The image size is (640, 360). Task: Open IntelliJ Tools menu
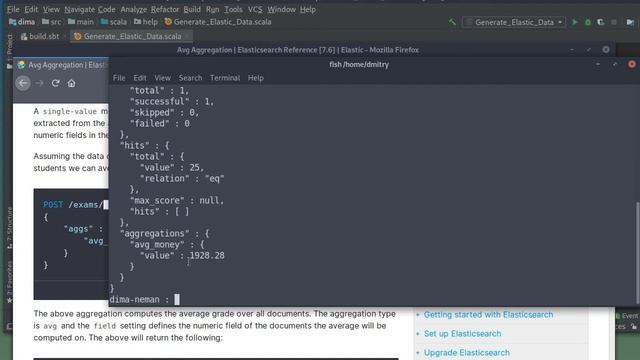pos(233,9)
